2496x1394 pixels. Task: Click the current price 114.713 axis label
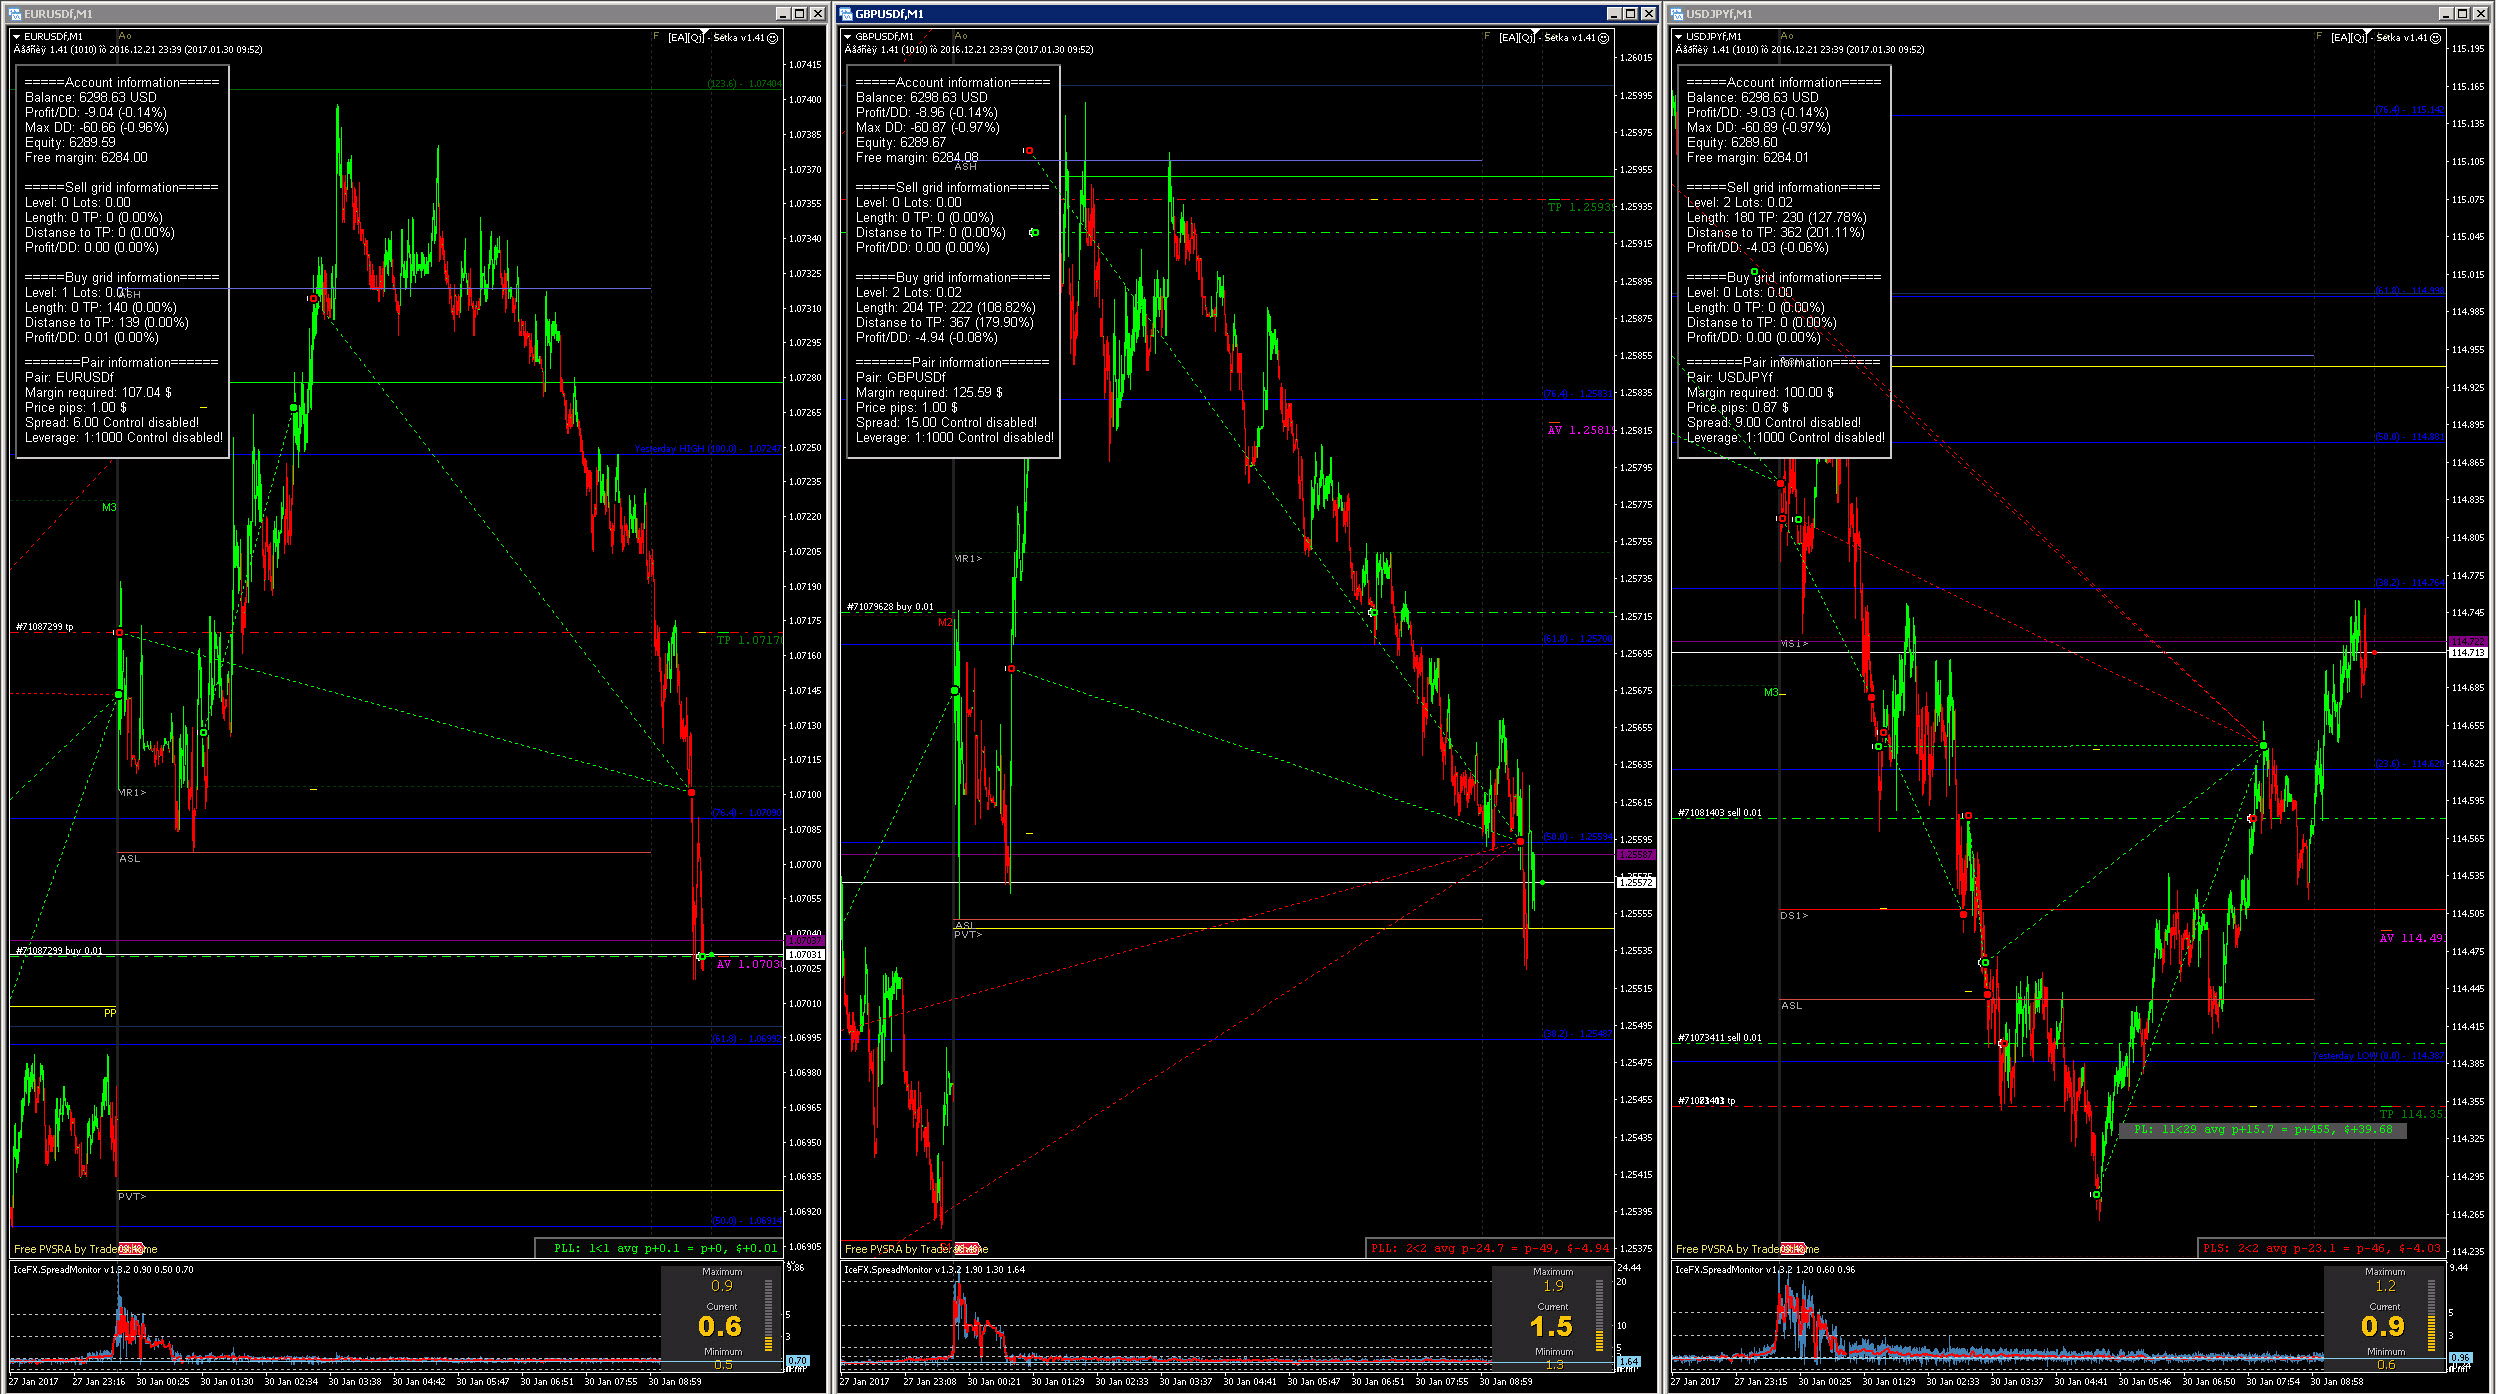[2467, 652]
